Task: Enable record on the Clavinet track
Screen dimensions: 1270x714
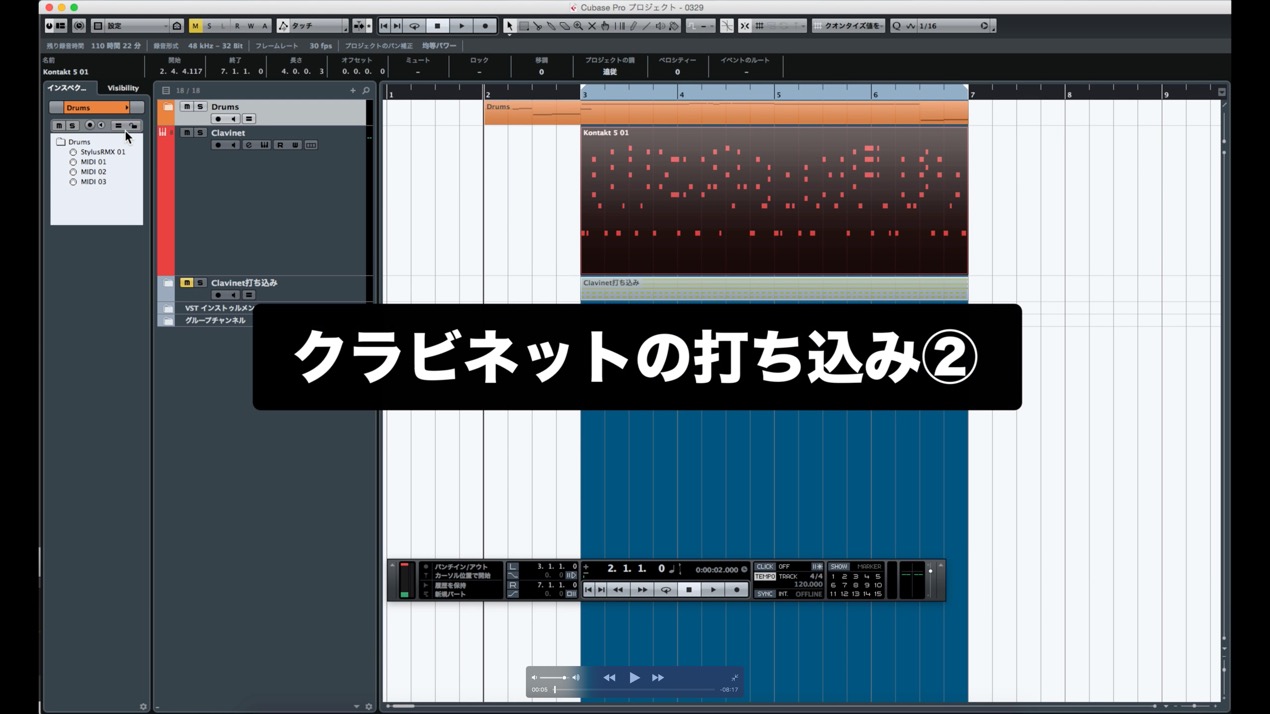Action: point(218,145)
